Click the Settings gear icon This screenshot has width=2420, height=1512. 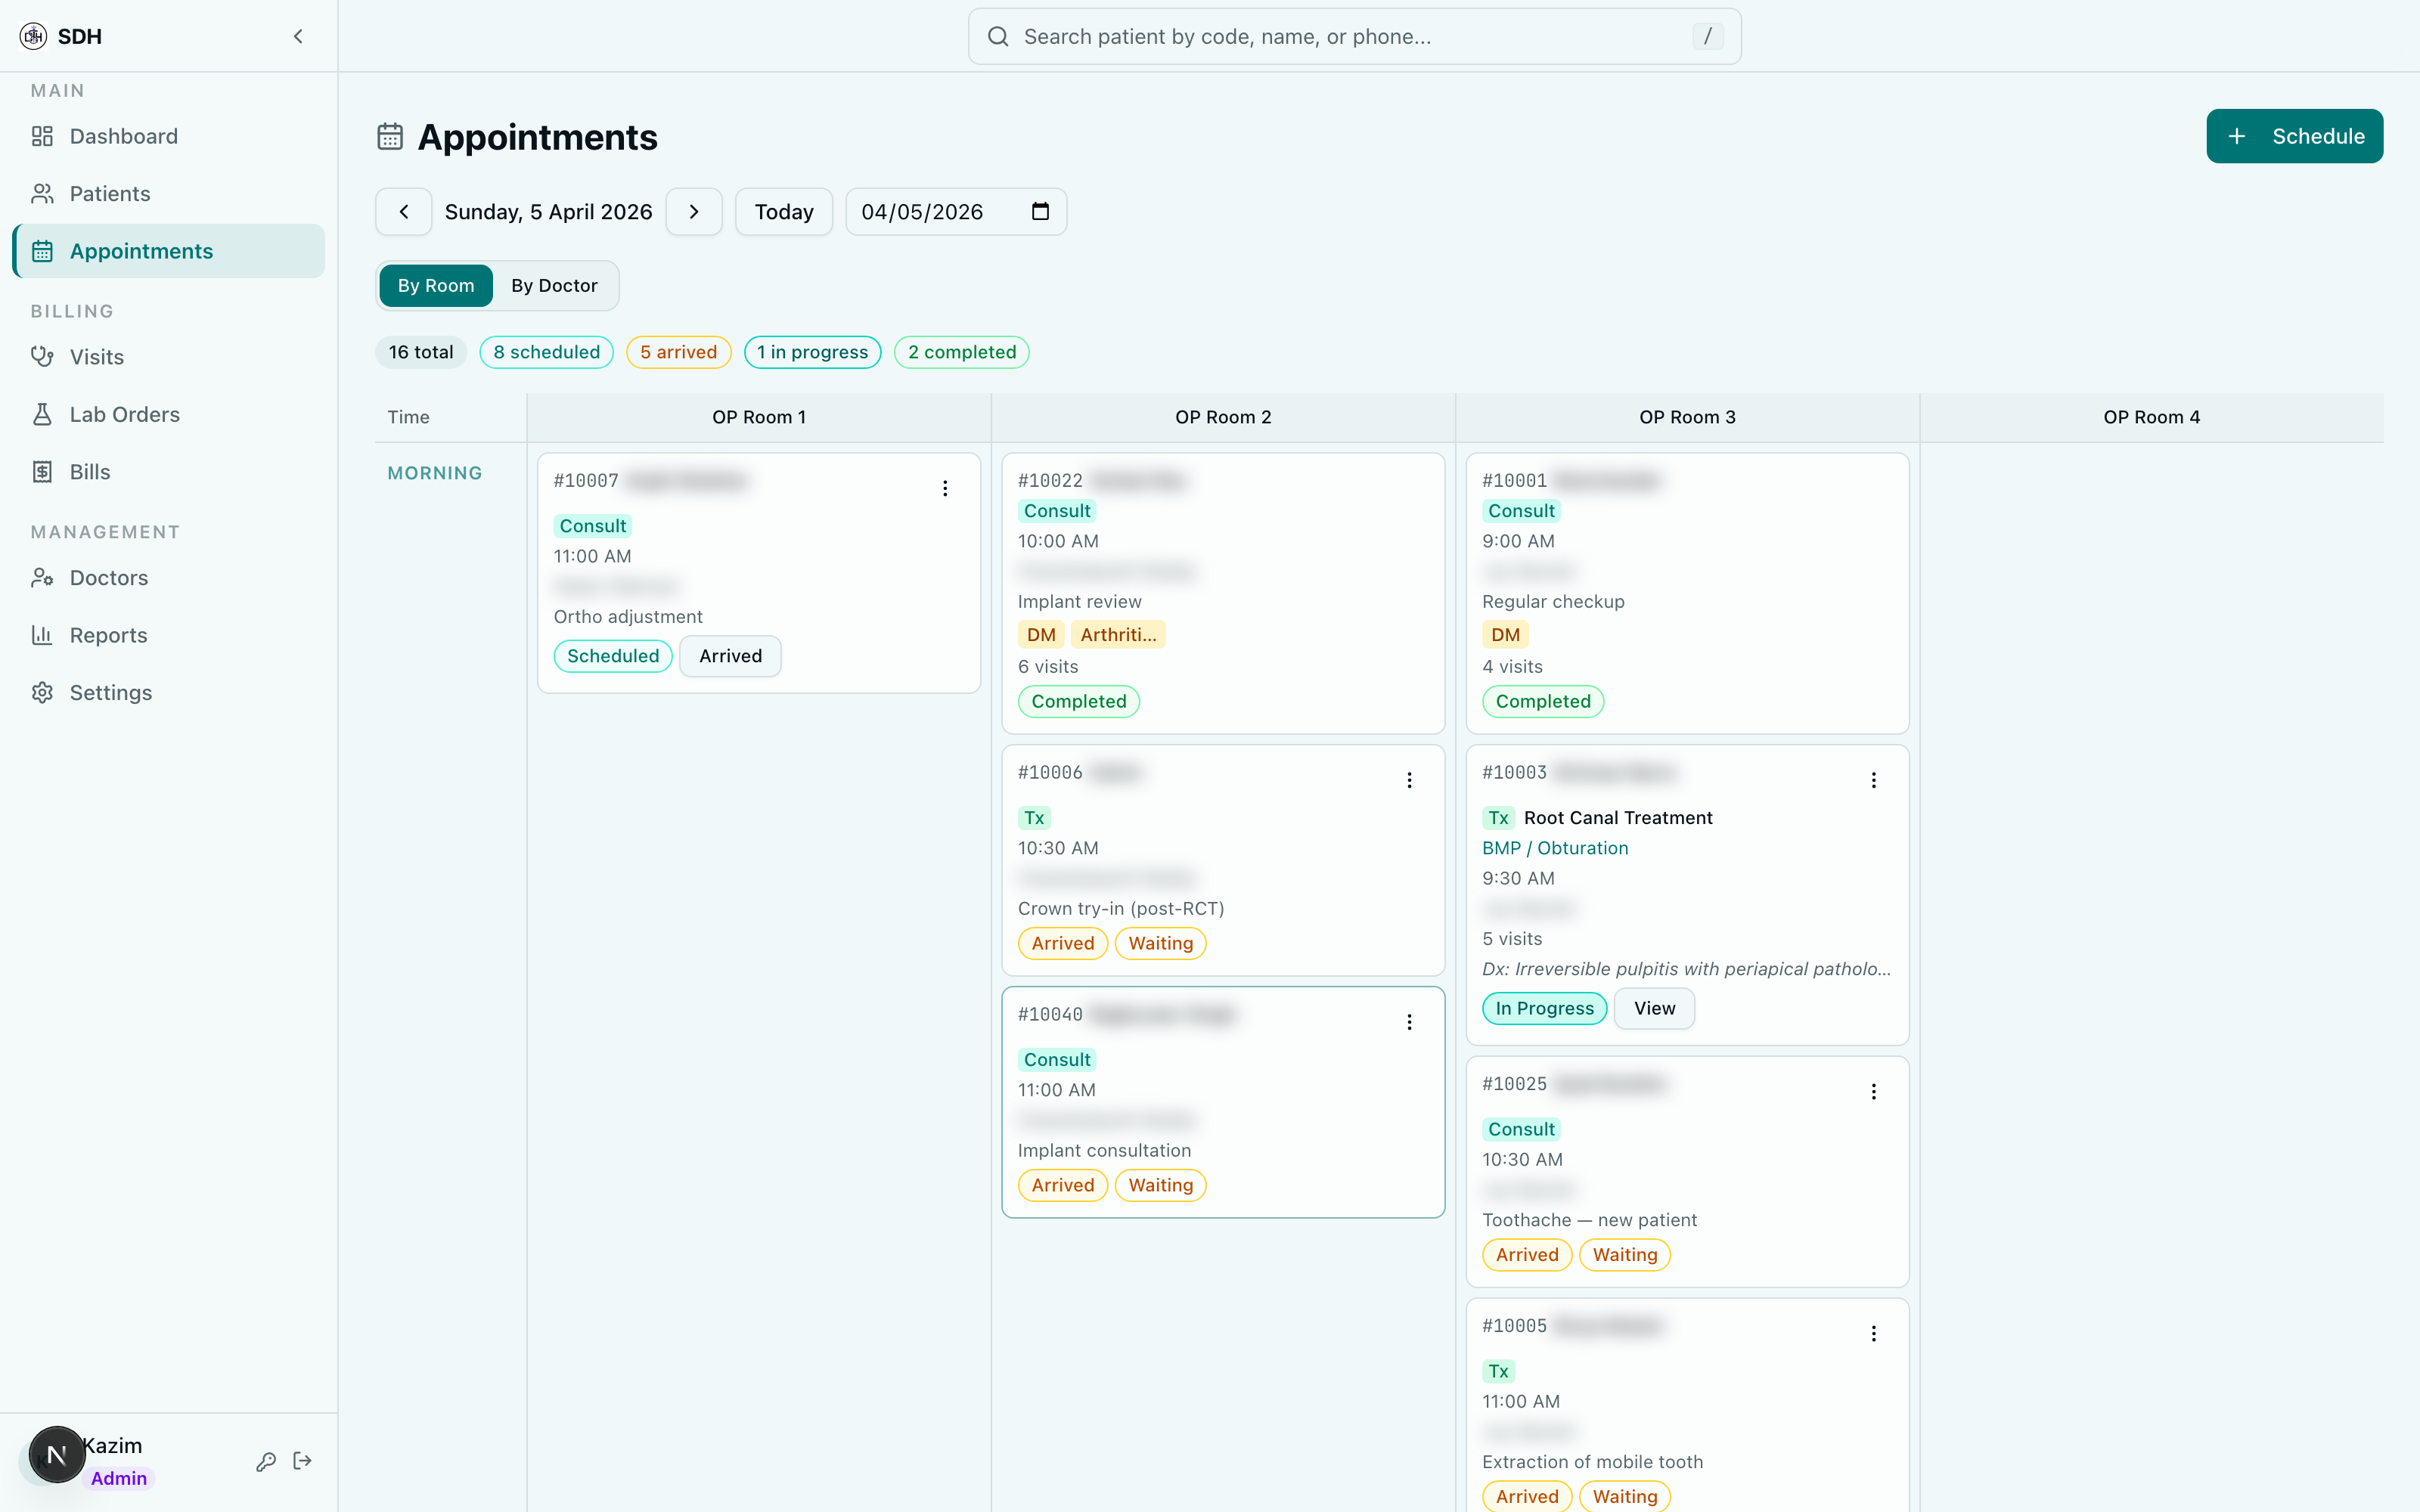[x=42, y=693]
